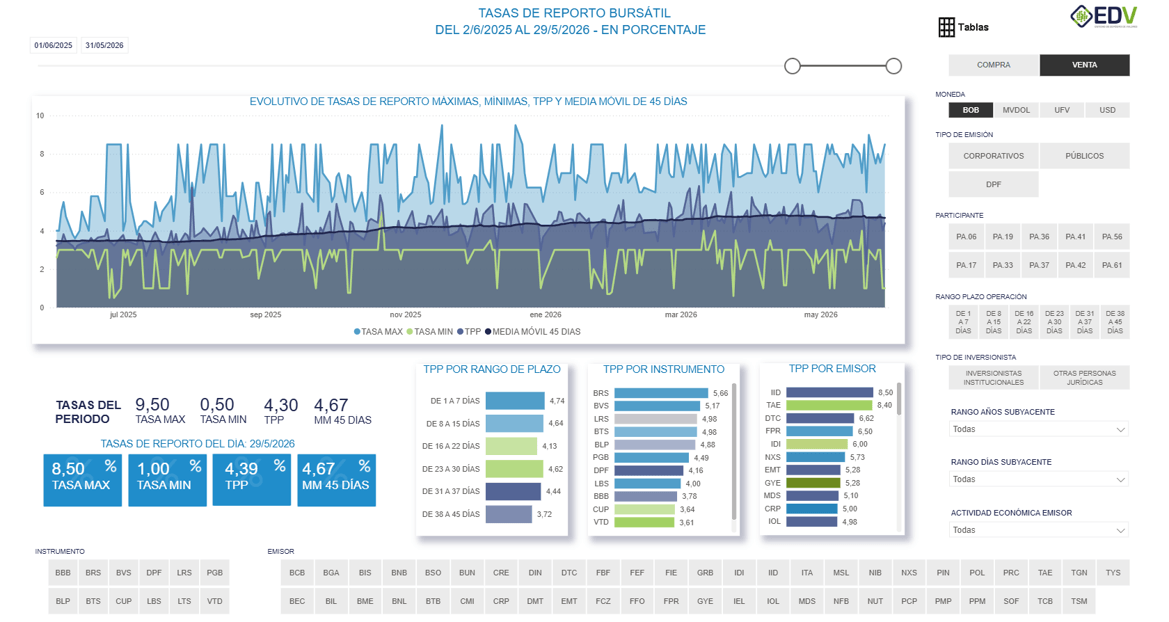Select participant PA.36
1169x622 pixels.
click(1039, 236)
